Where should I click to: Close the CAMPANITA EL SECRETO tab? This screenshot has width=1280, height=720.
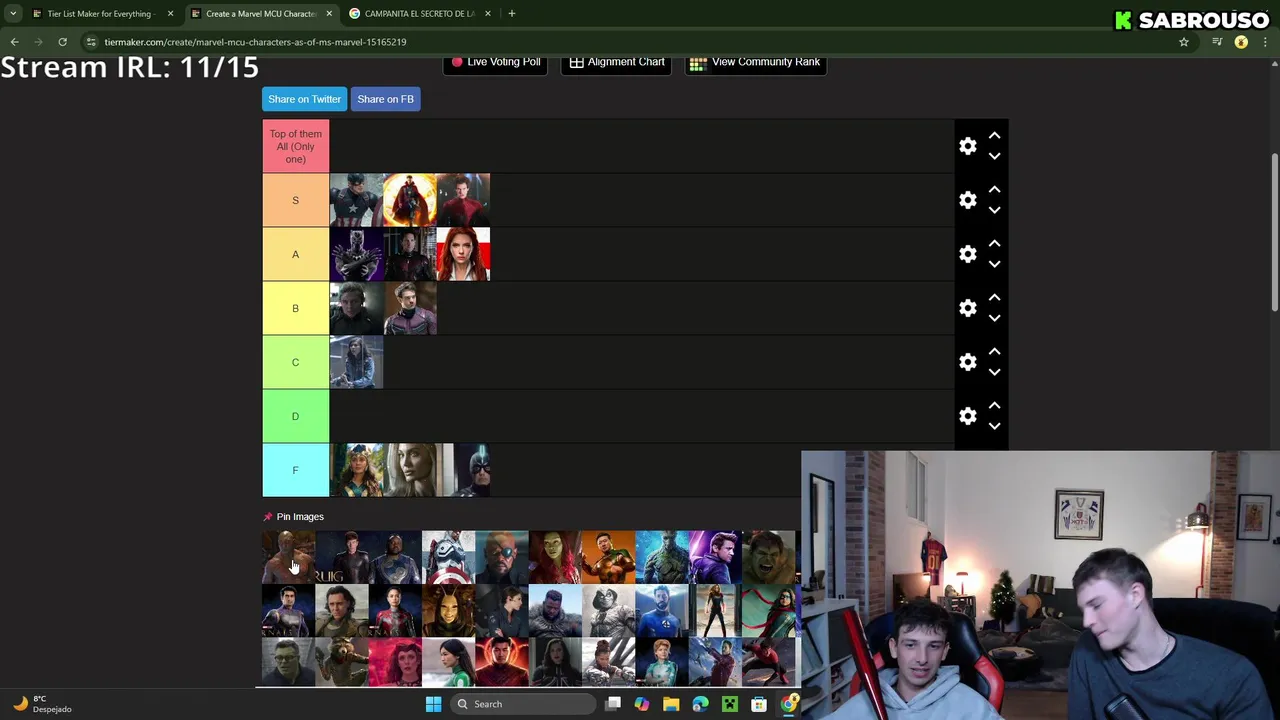[x=488, y=14]
